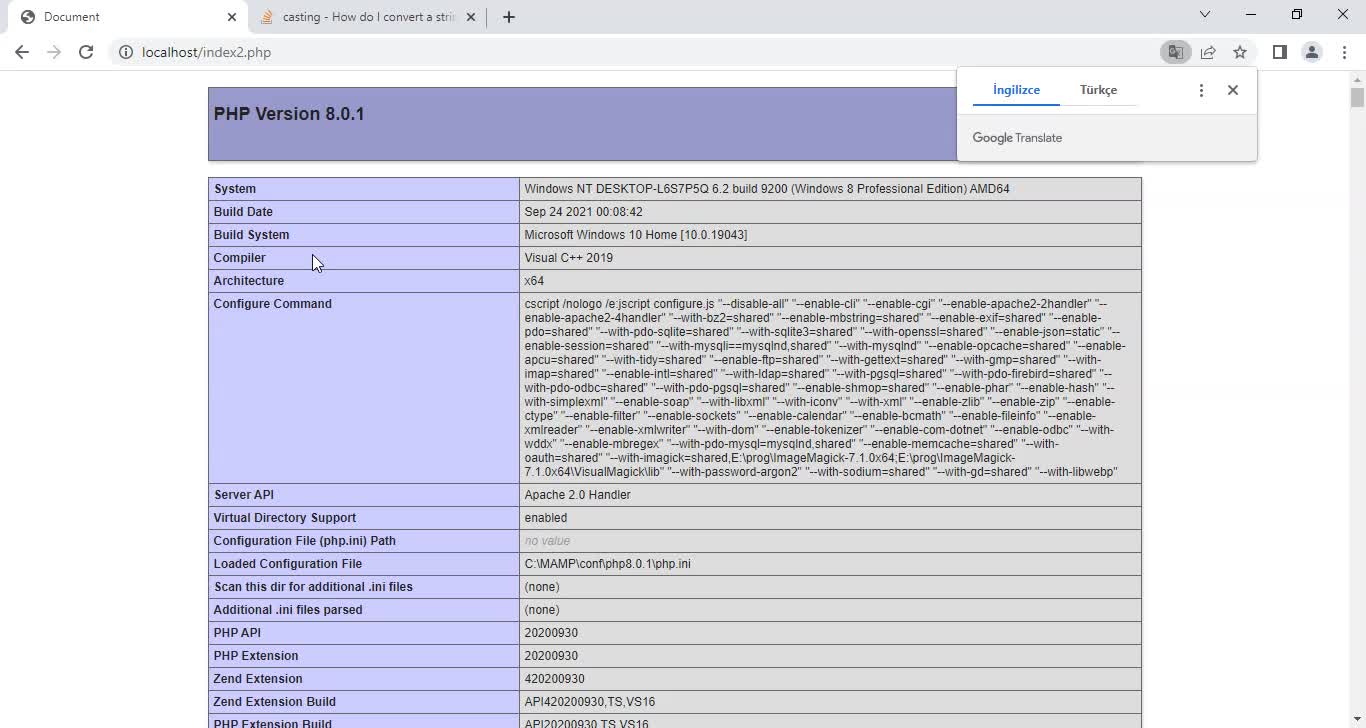The width and height of the screenshot is (1366, 728).
Task: Click the Virtual Directory Support label
Action: coord(284,518)
